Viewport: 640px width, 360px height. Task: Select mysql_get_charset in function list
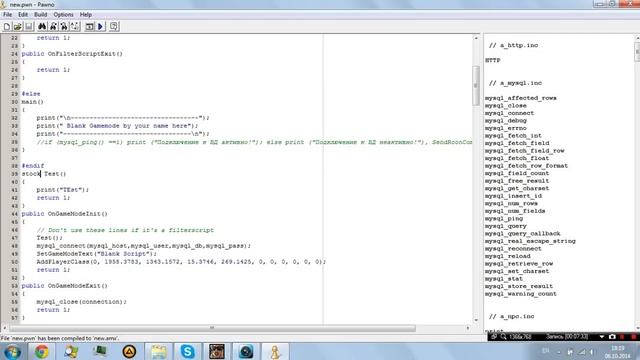coord(517,189)
